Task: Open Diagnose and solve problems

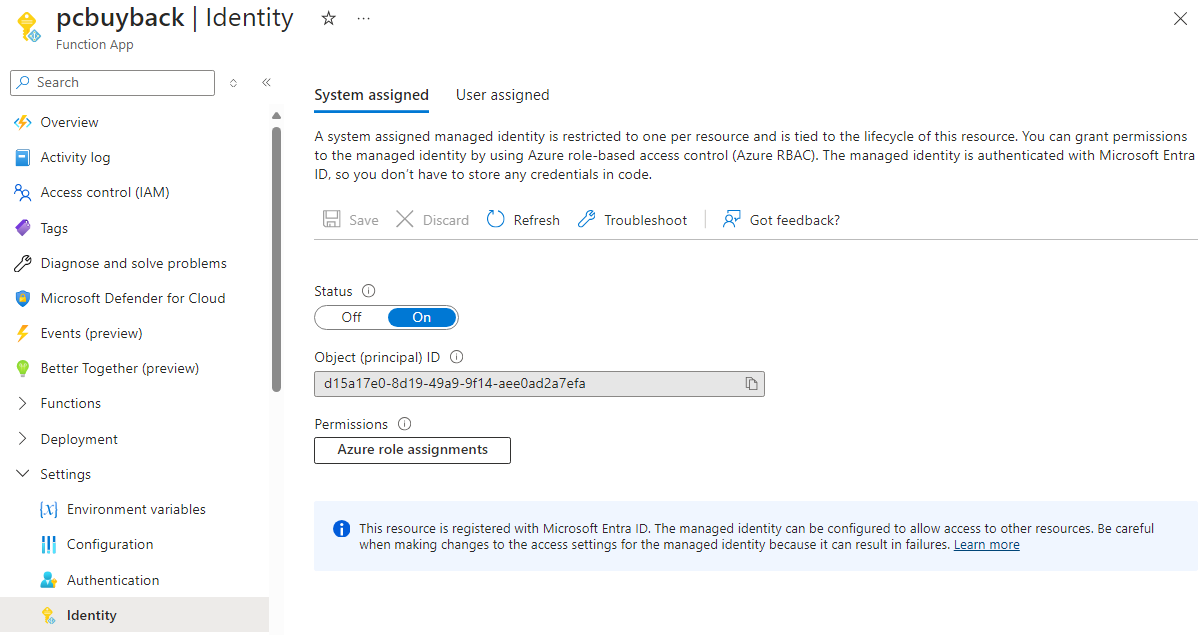Action: coord(135,263)
